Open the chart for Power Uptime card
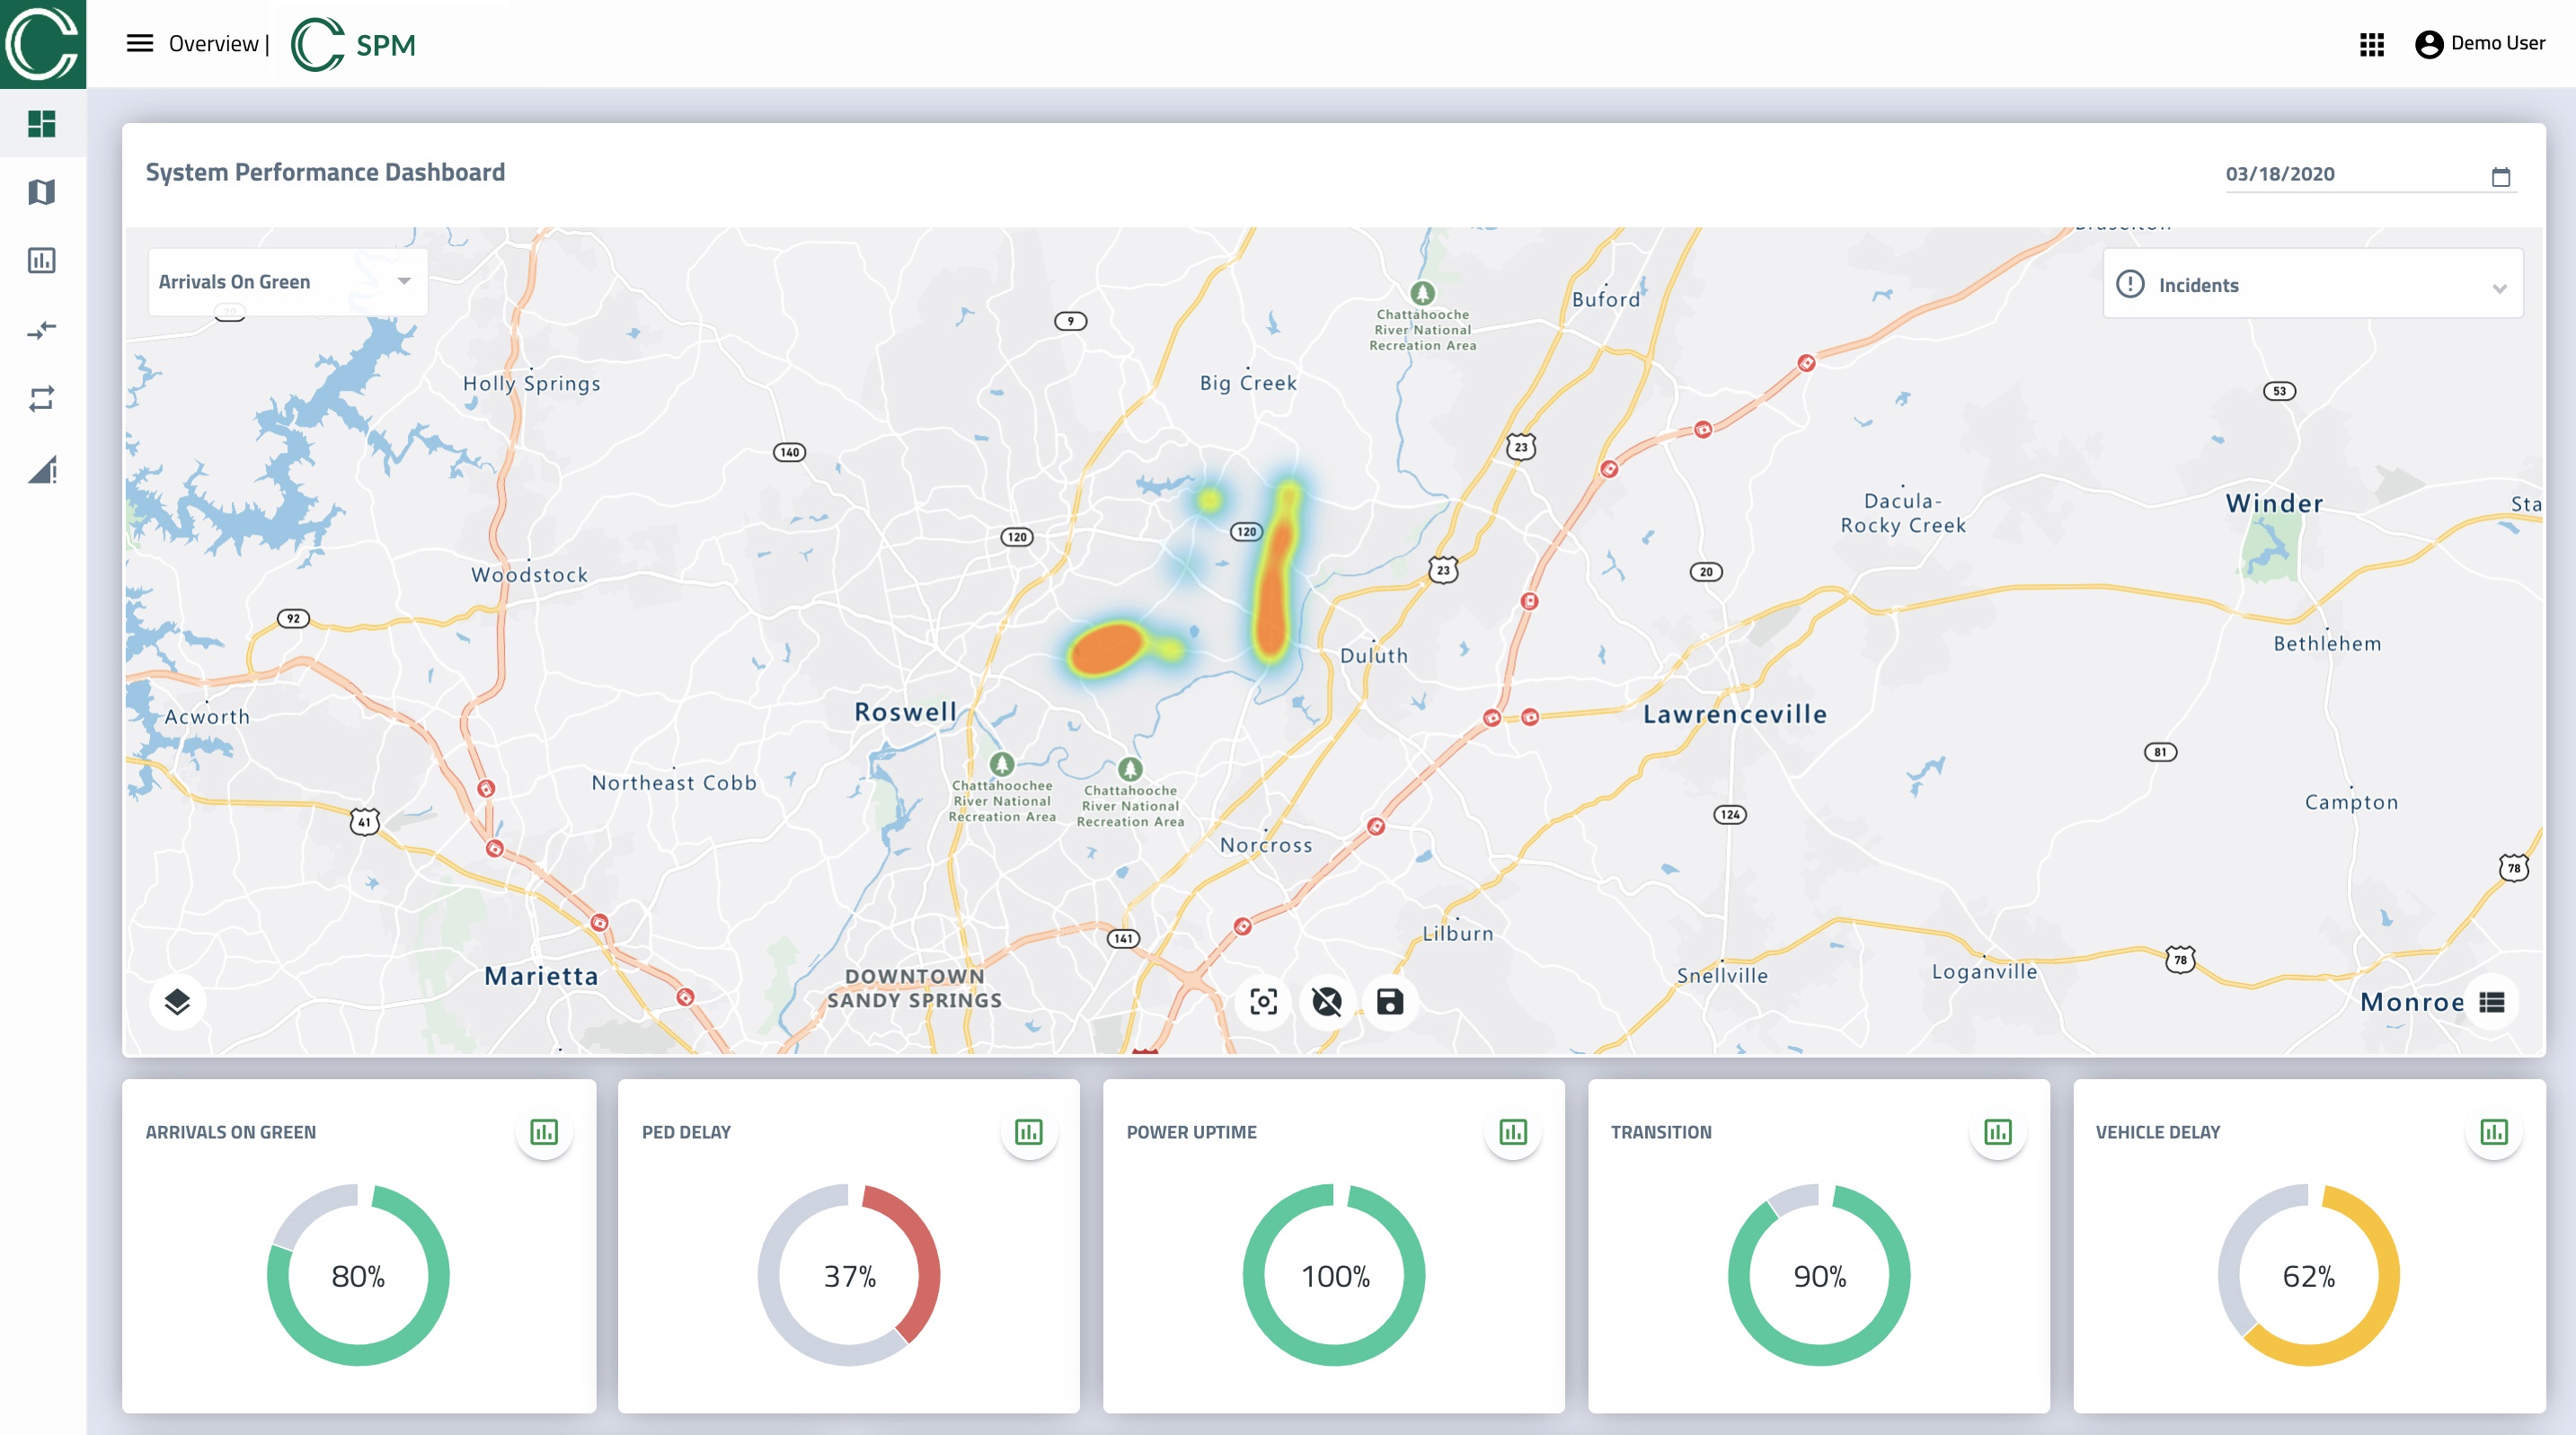Viewport: 2576px width, 1435px height. click(1514, 1132)
